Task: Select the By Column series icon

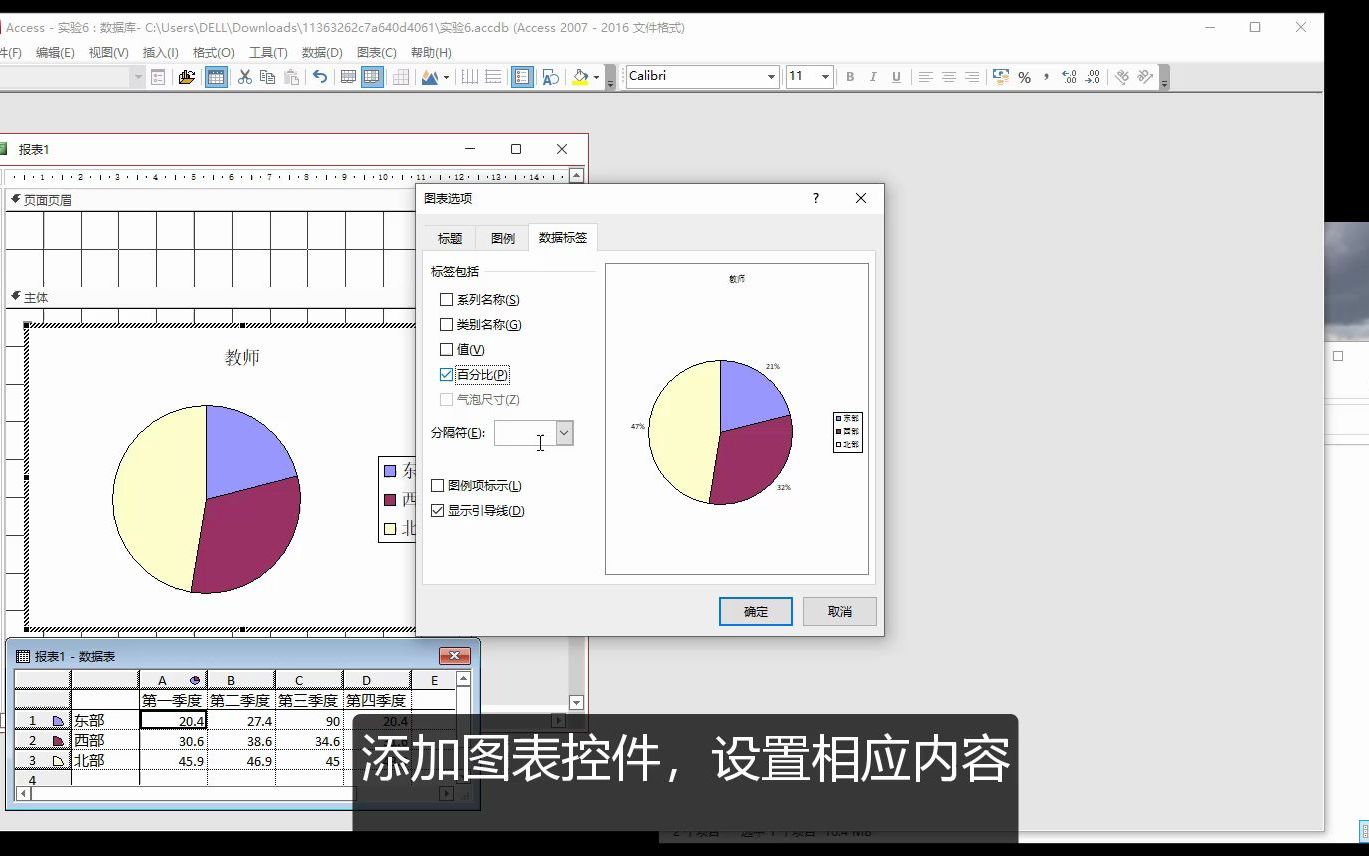Action: 372,77
